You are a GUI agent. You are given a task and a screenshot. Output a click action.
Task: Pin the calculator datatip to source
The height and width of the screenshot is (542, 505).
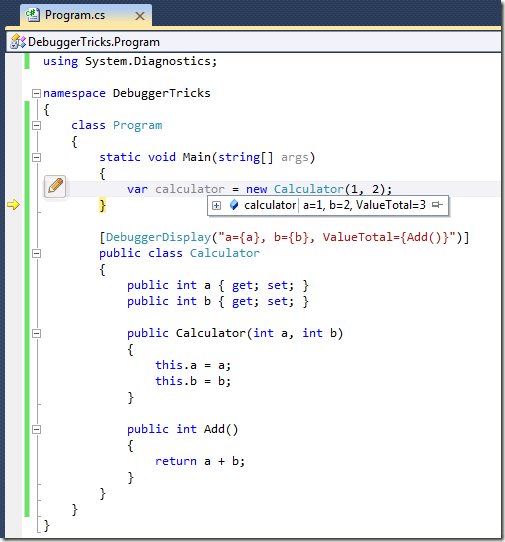click(x=437, y=205)
